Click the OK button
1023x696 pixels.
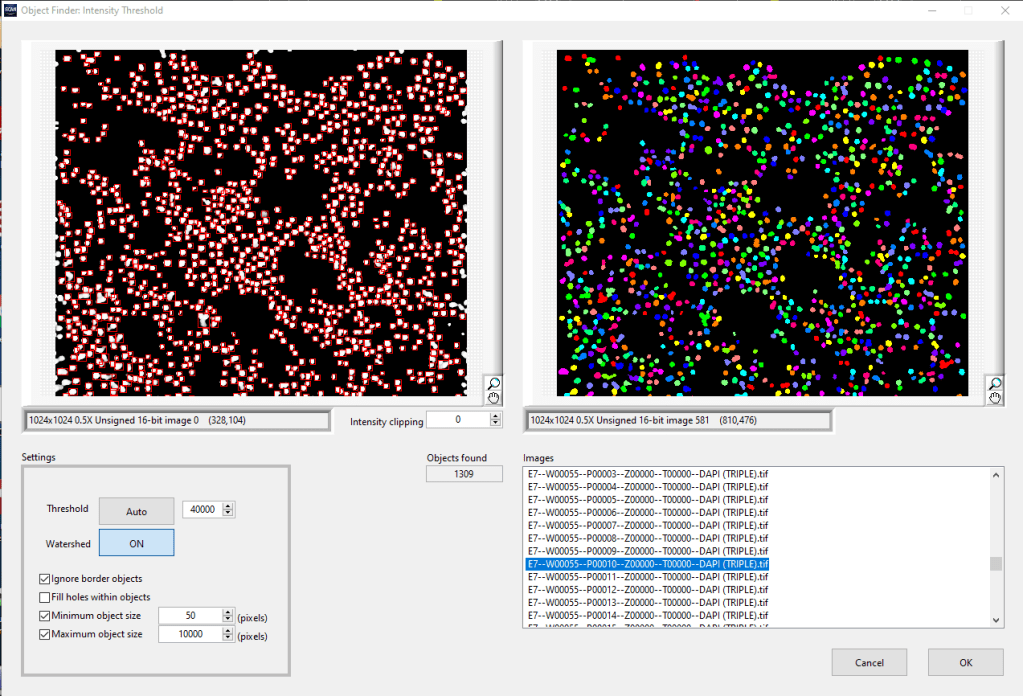pos(965,662)
